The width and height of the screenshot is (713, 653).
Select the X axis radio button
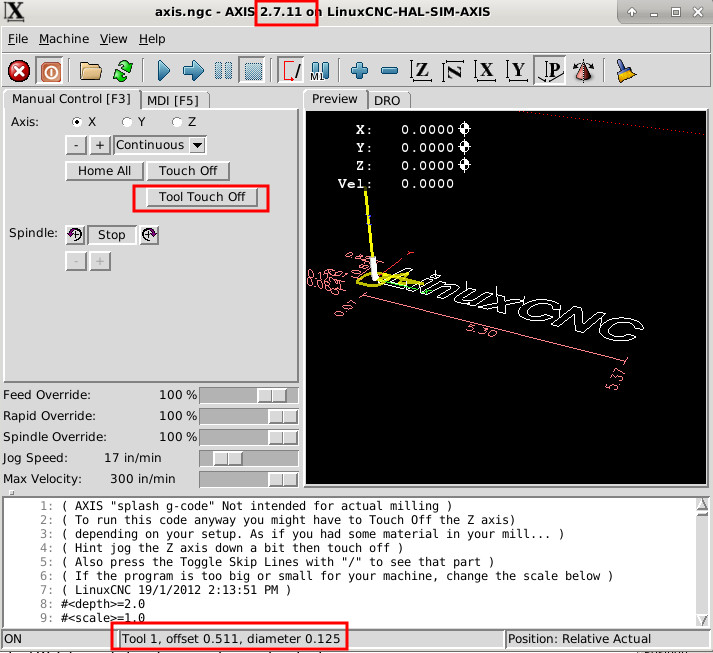[77, 122]
